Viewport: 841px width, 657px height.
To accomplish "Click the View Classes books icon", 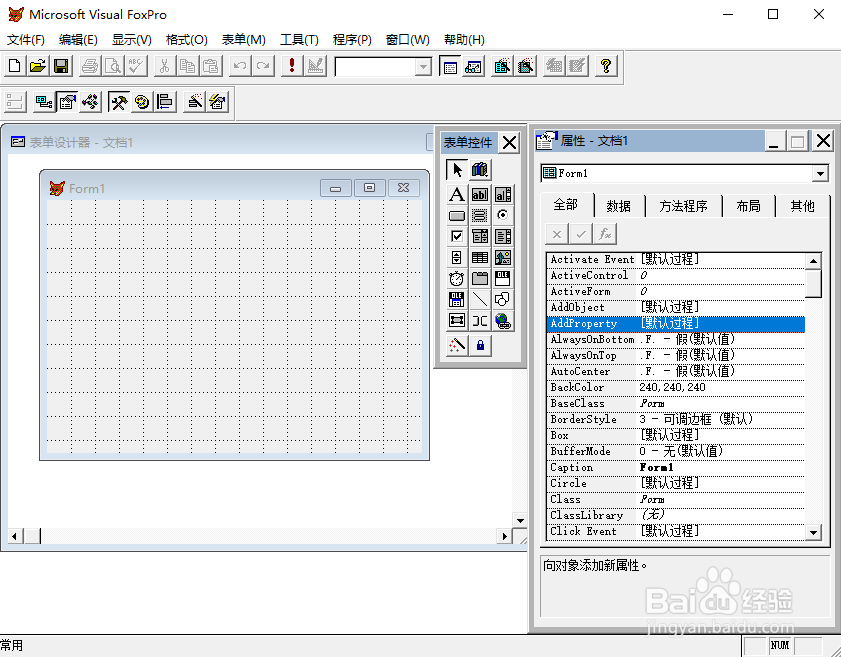I will tap(479, 170).
